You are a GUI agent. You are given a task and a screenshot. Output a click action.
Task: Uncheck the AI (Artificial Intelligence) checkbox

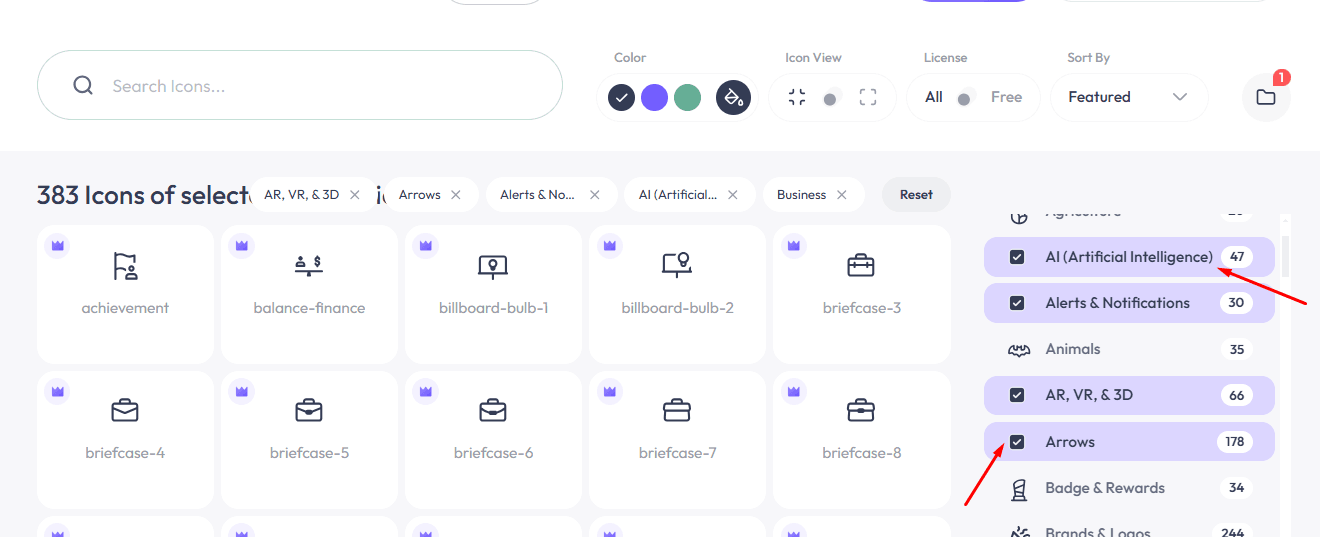click(1017, 257)
